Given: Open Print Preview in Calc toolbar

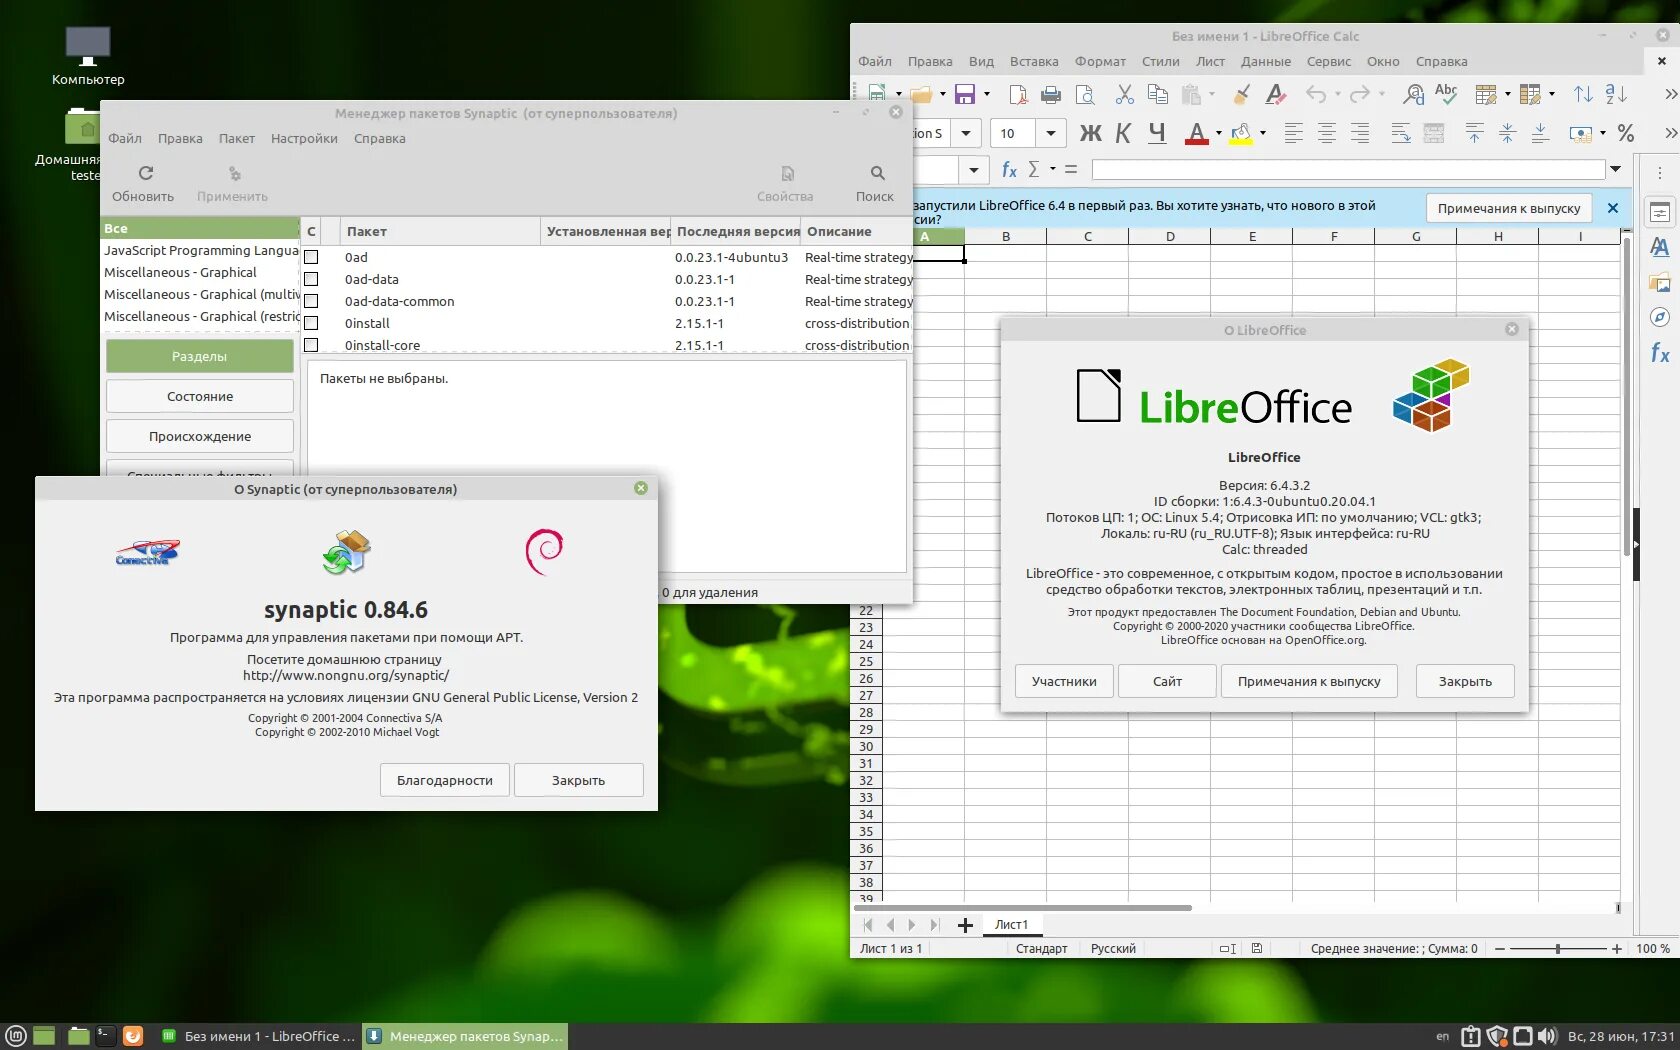Looking at the screenshot, I should (1085, 94).
